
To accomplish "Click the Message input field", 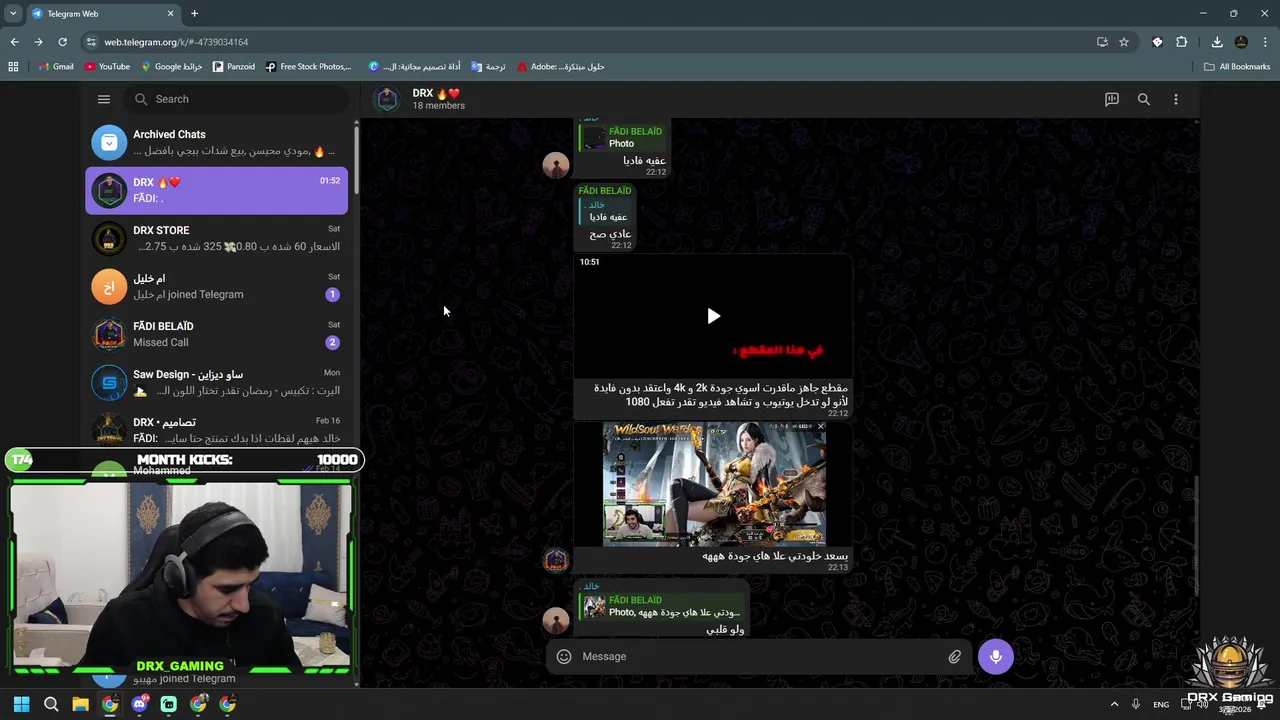I will click(760, 656).
